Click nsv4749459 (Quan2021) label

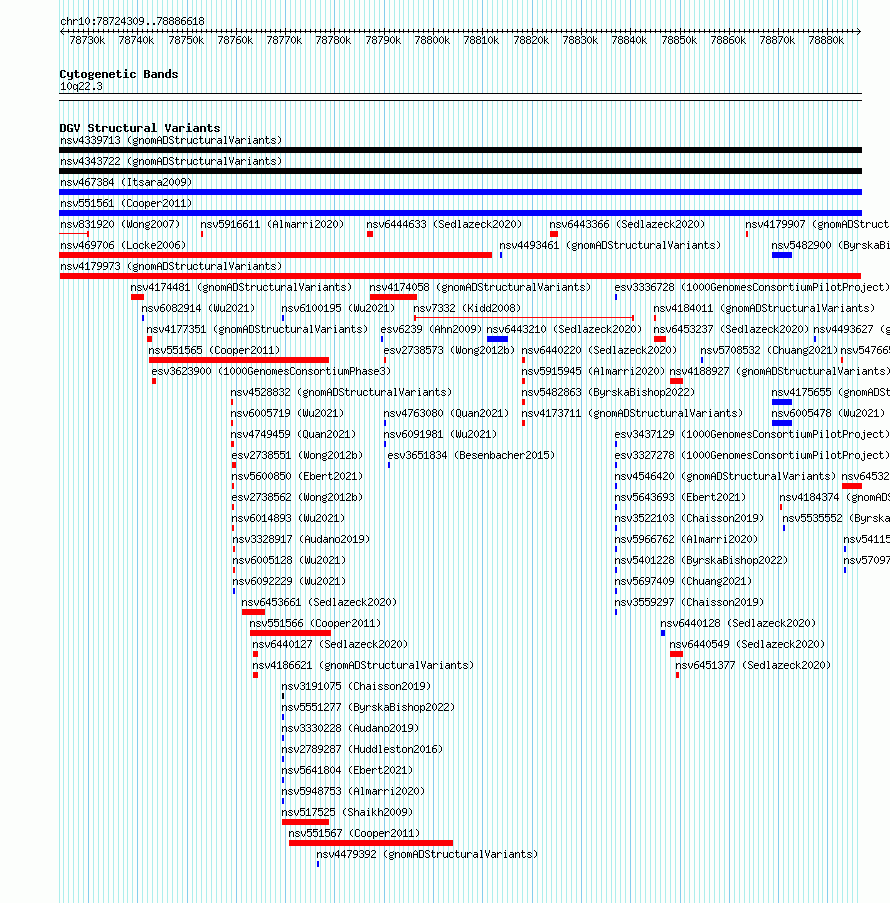(x=293, y=435)
